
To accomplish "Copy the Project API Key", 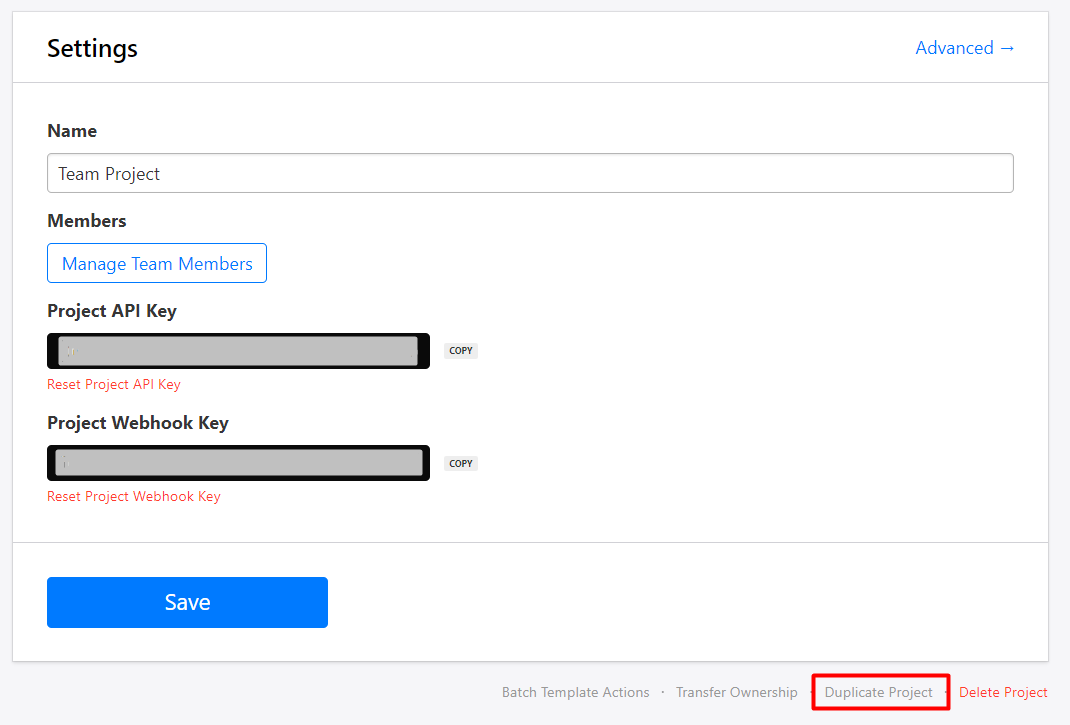I will coord(461,351).
